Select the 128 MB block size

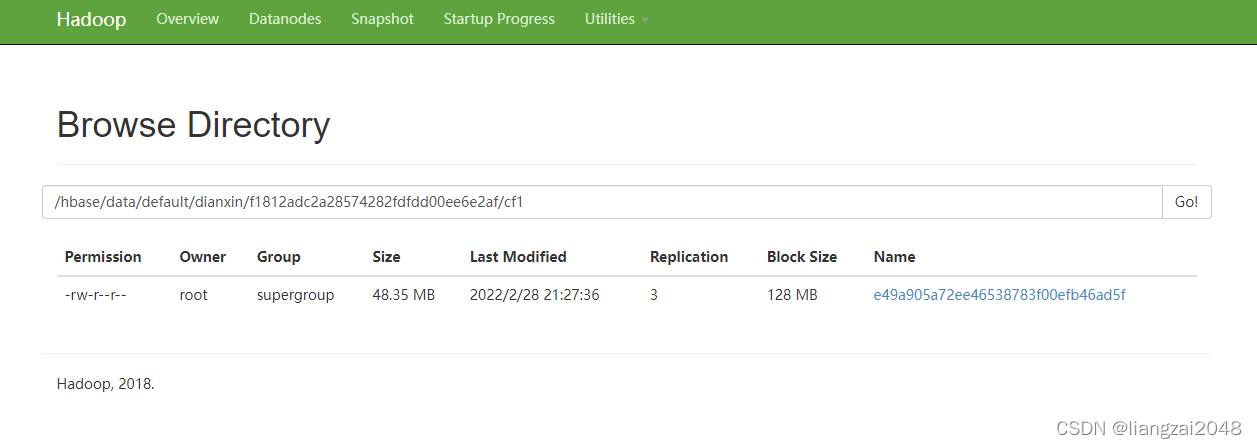coord(792,295)
